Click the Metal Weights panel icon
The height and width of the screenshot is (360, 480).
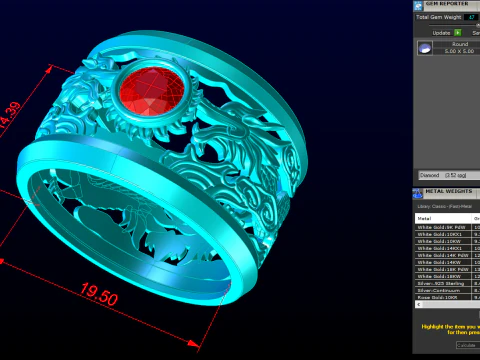click(418, 193)
